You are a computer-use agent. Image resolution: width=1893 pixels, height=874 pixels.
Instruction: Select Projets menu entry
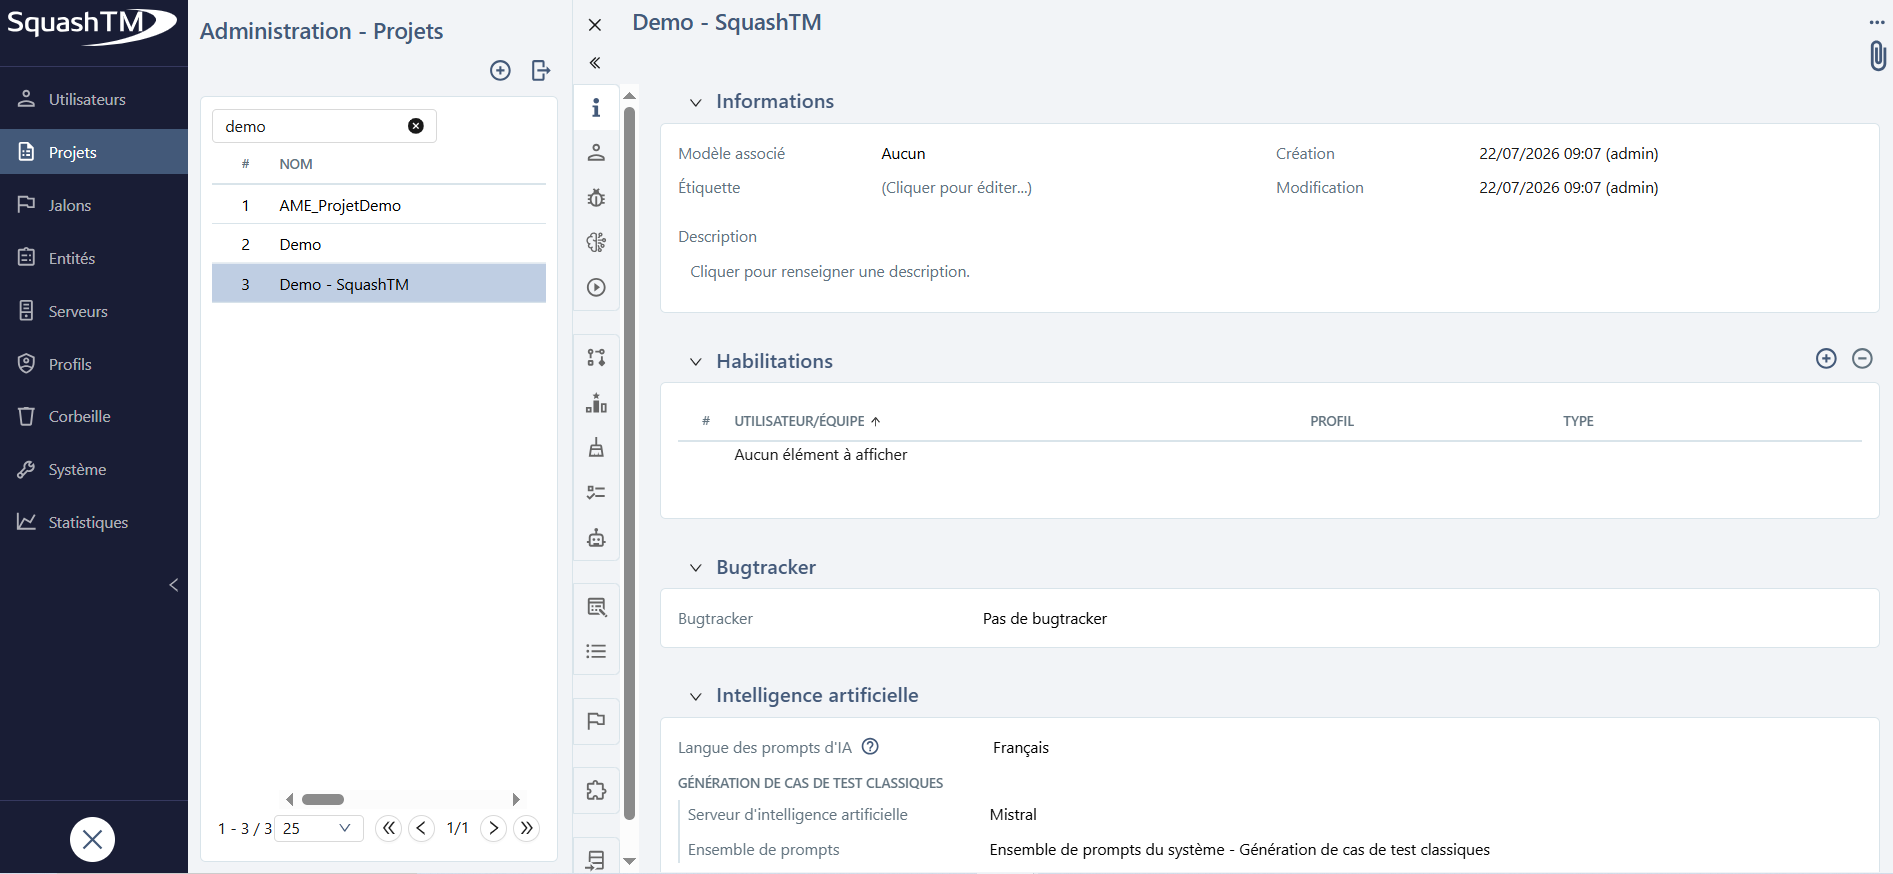coord(94,152)
